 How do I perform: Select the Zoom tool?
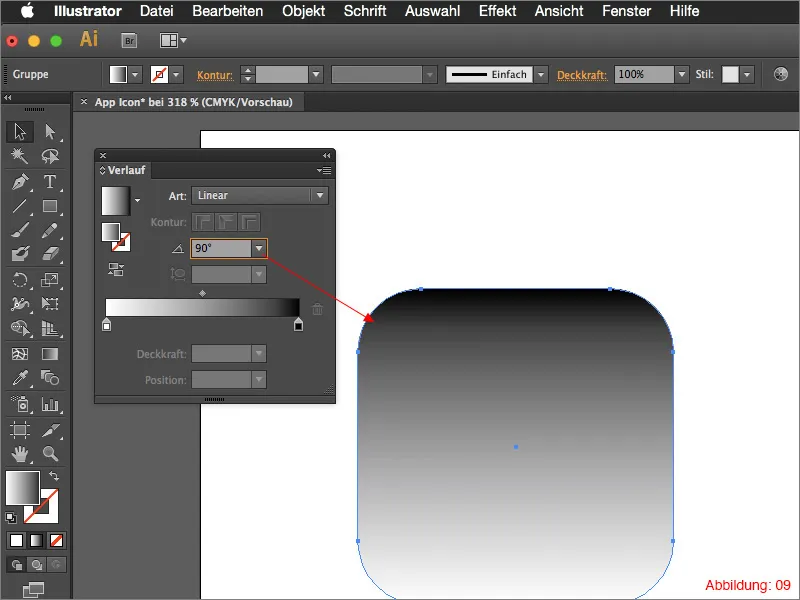point(49,454)
